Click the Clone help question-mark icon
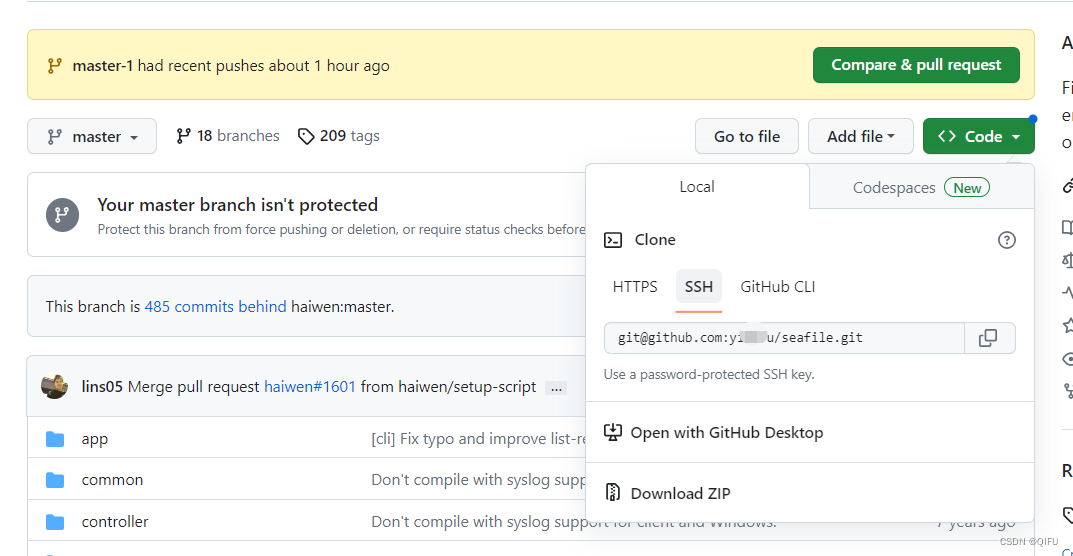 [x=1007, y=240]
